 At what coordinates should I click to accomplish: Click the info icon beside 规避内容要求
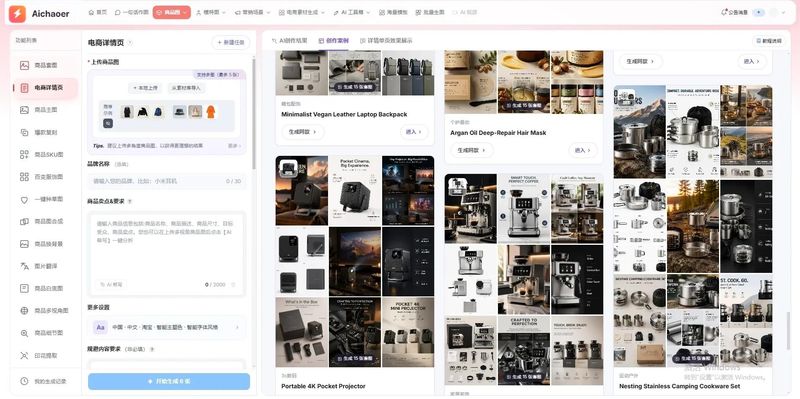point(152,350)
